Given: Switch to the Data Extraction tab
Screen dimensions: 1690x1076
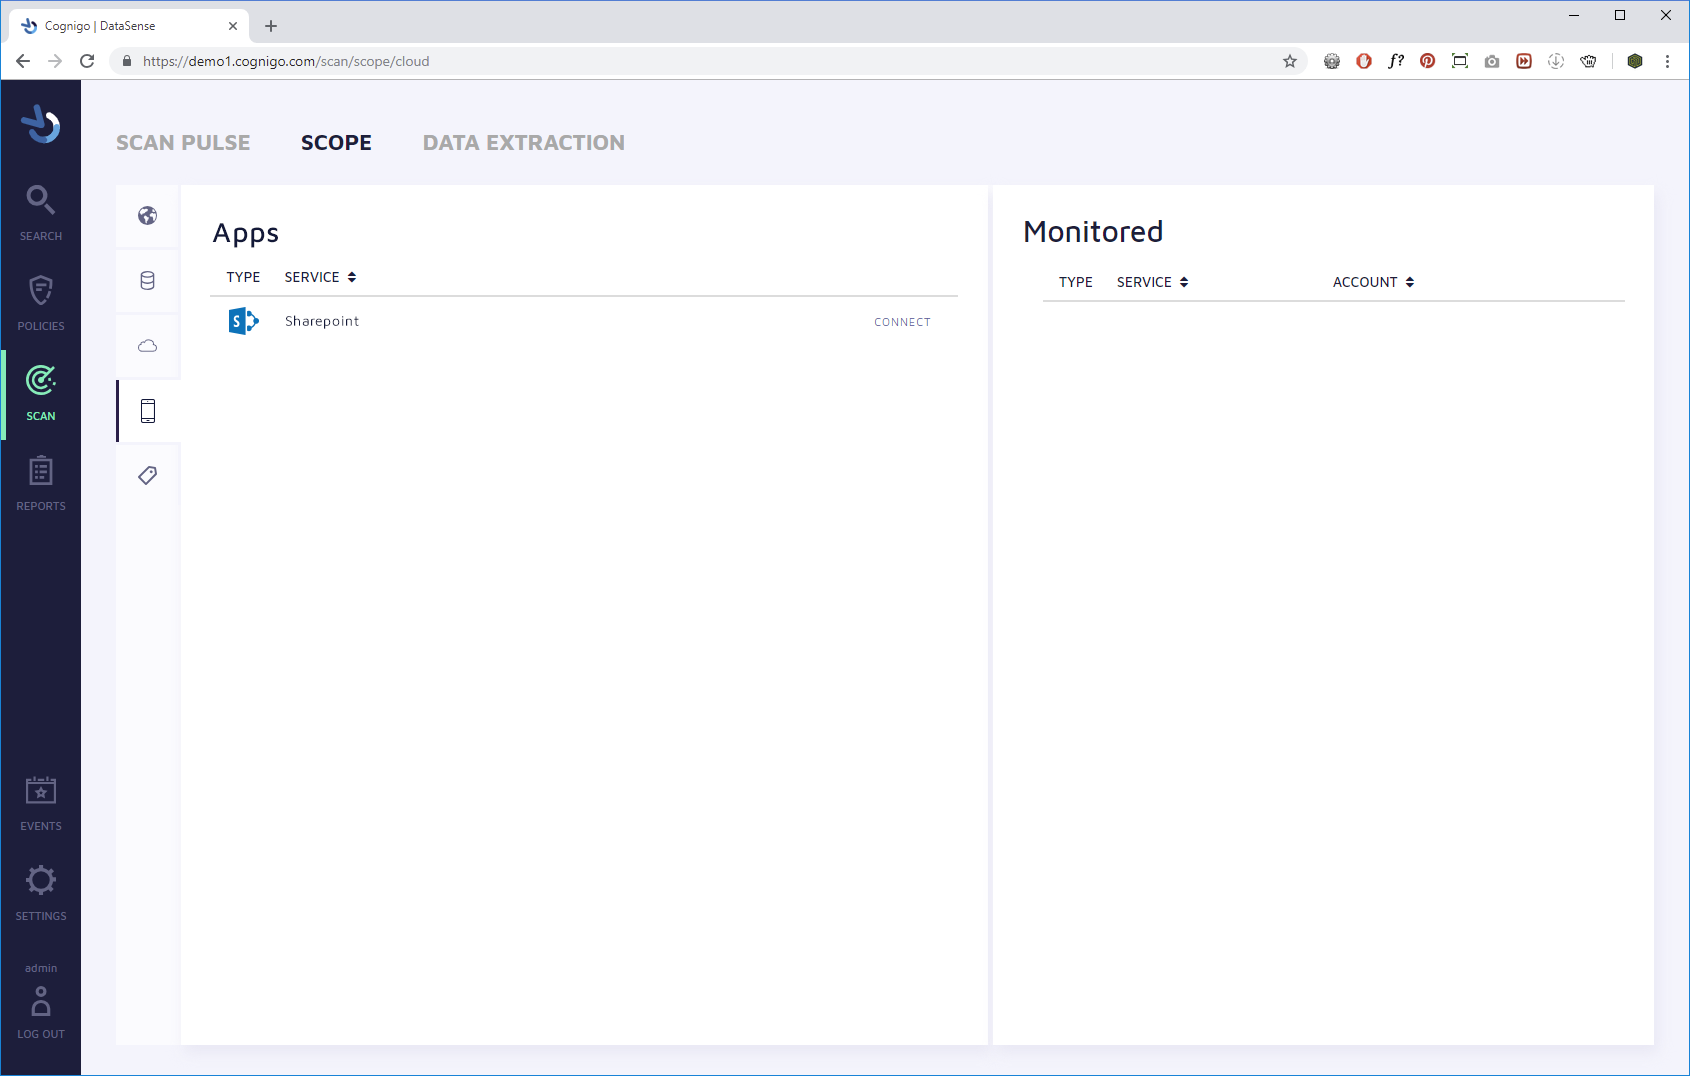Looking at the screenshot, I should [523, 143].
